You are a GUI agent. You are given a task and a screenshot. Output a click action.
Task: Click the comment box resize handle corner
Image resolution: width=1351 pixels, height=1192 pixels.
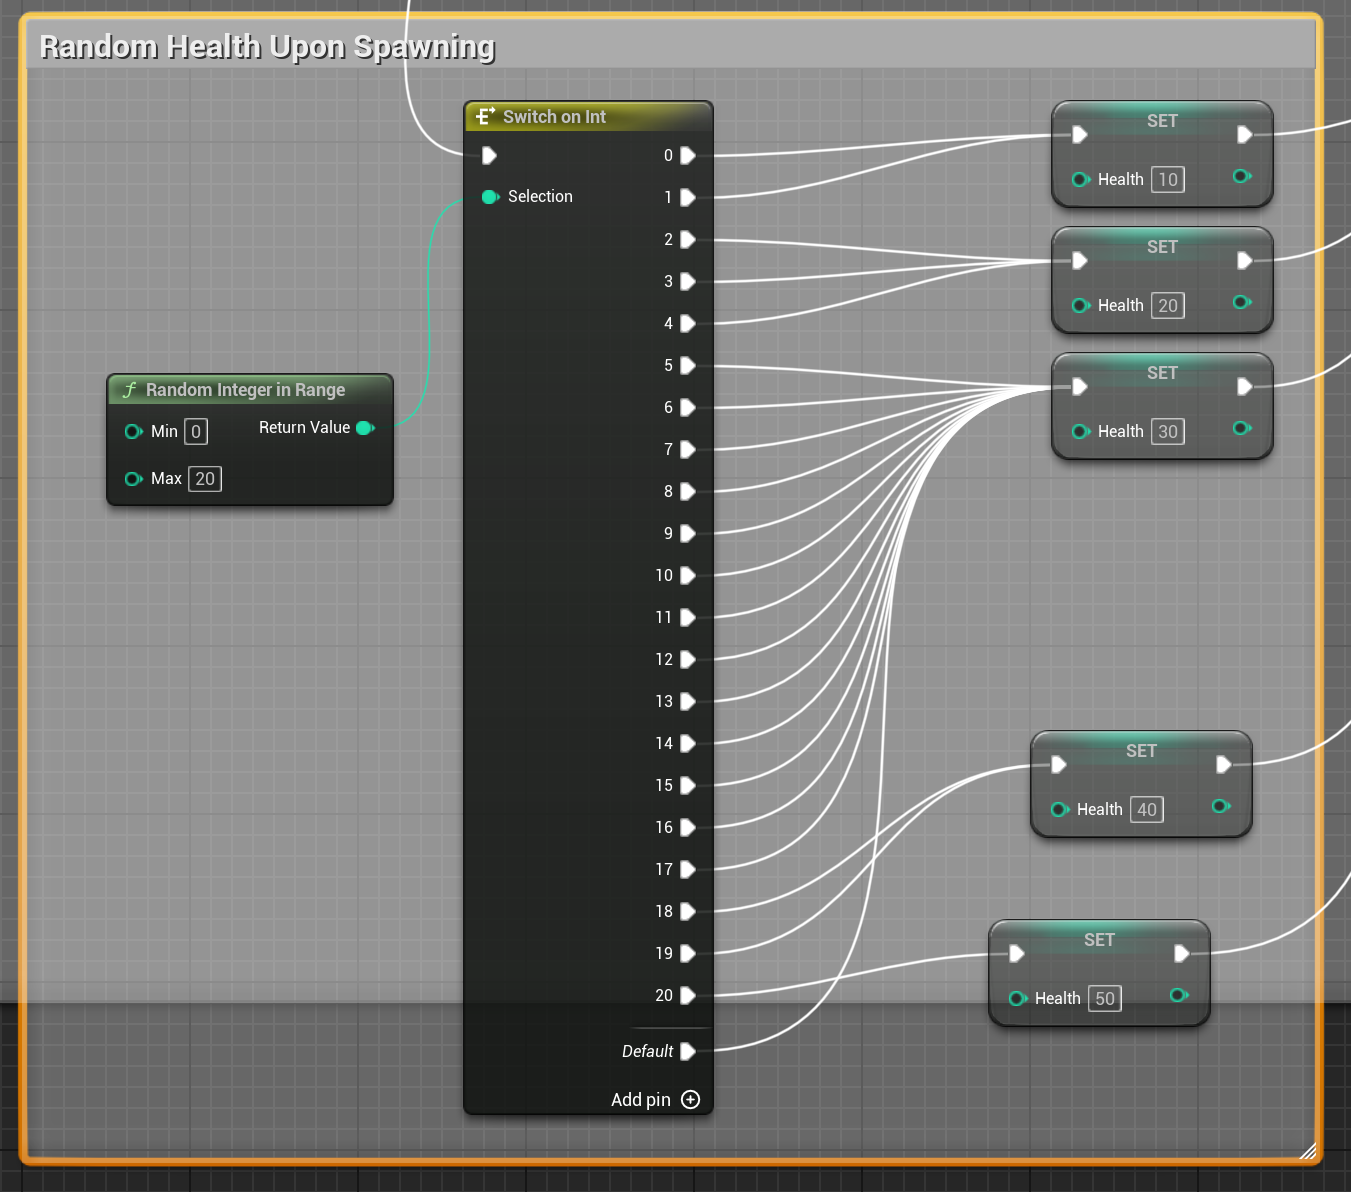coord(1308,1151)
